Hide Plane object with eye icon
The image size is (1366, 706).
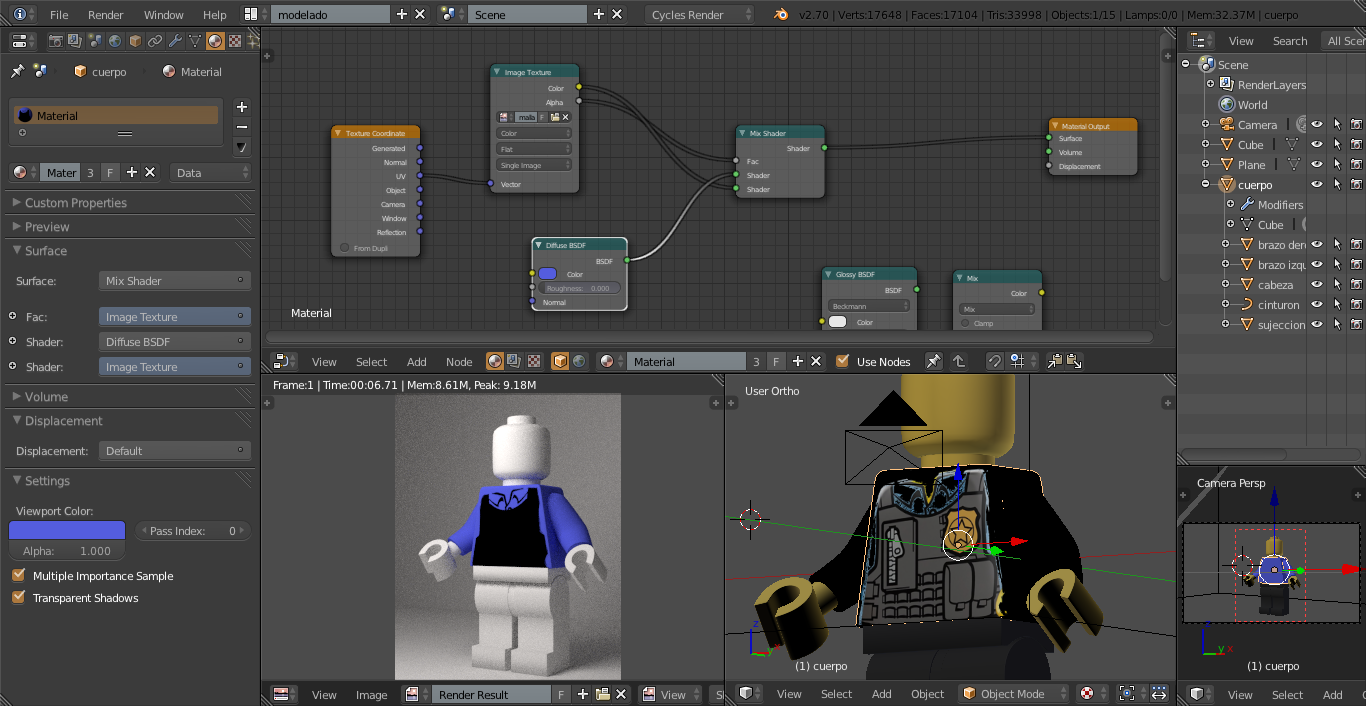pos(1317,165)
